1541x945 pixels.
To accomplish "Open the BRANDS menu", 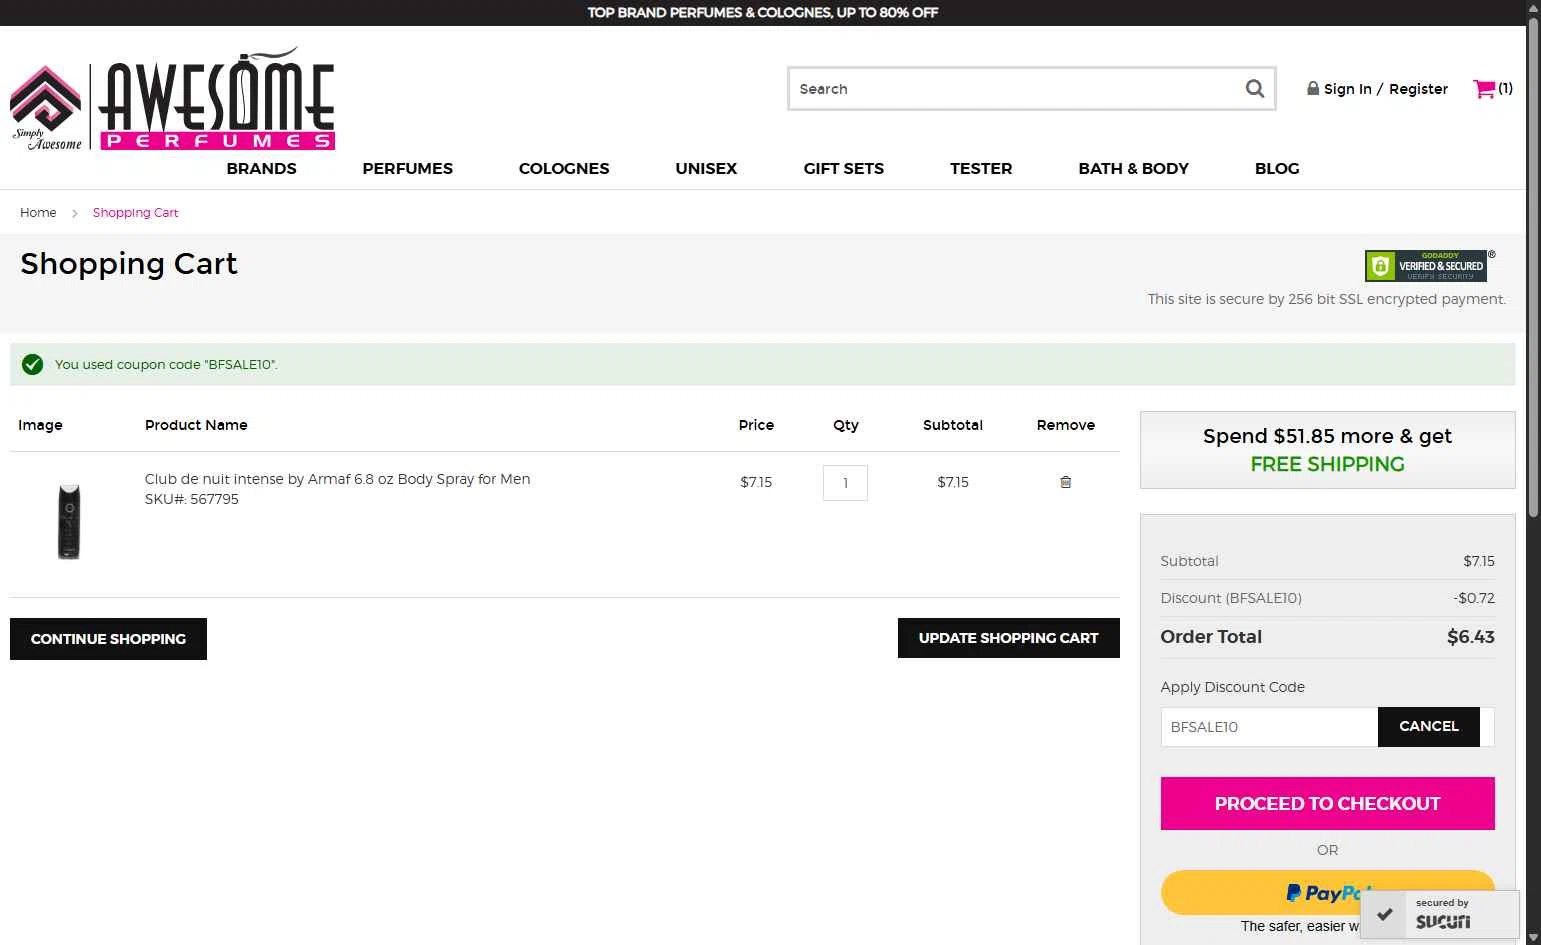I will point(261,168).
